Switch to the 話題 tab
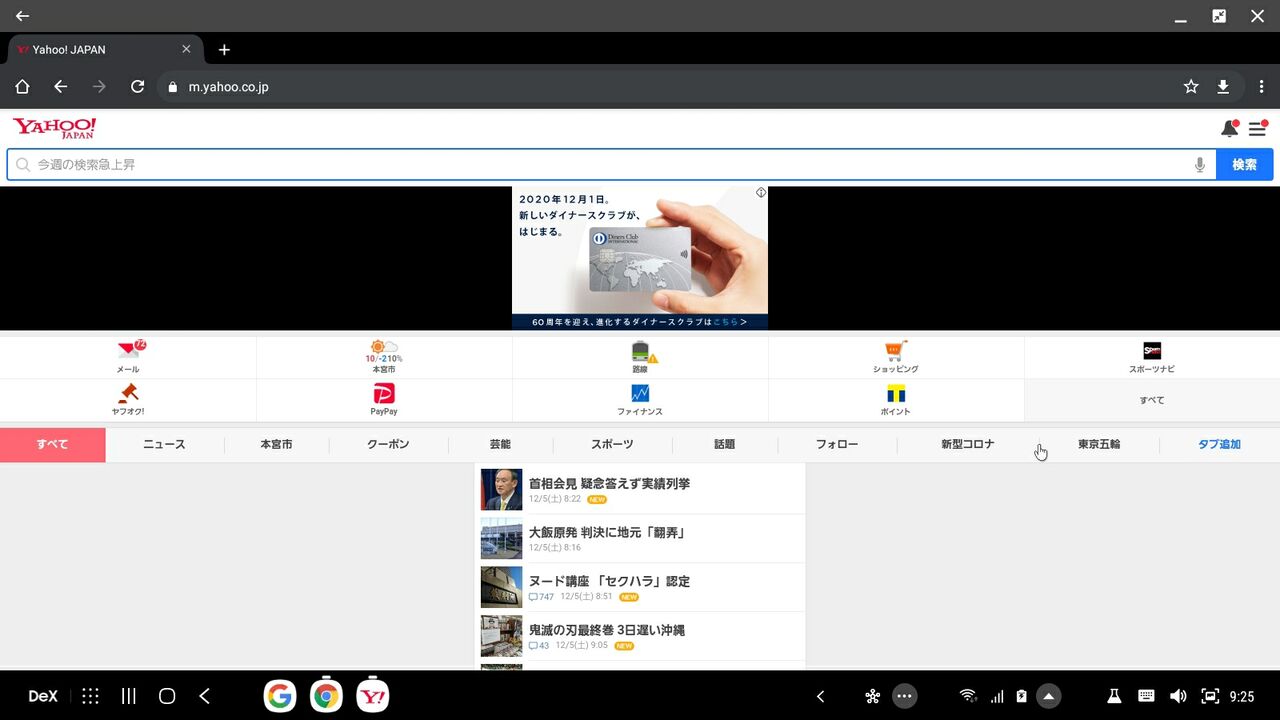The height and width of the screenshot is (720, 1280). (x=724, y=445)
